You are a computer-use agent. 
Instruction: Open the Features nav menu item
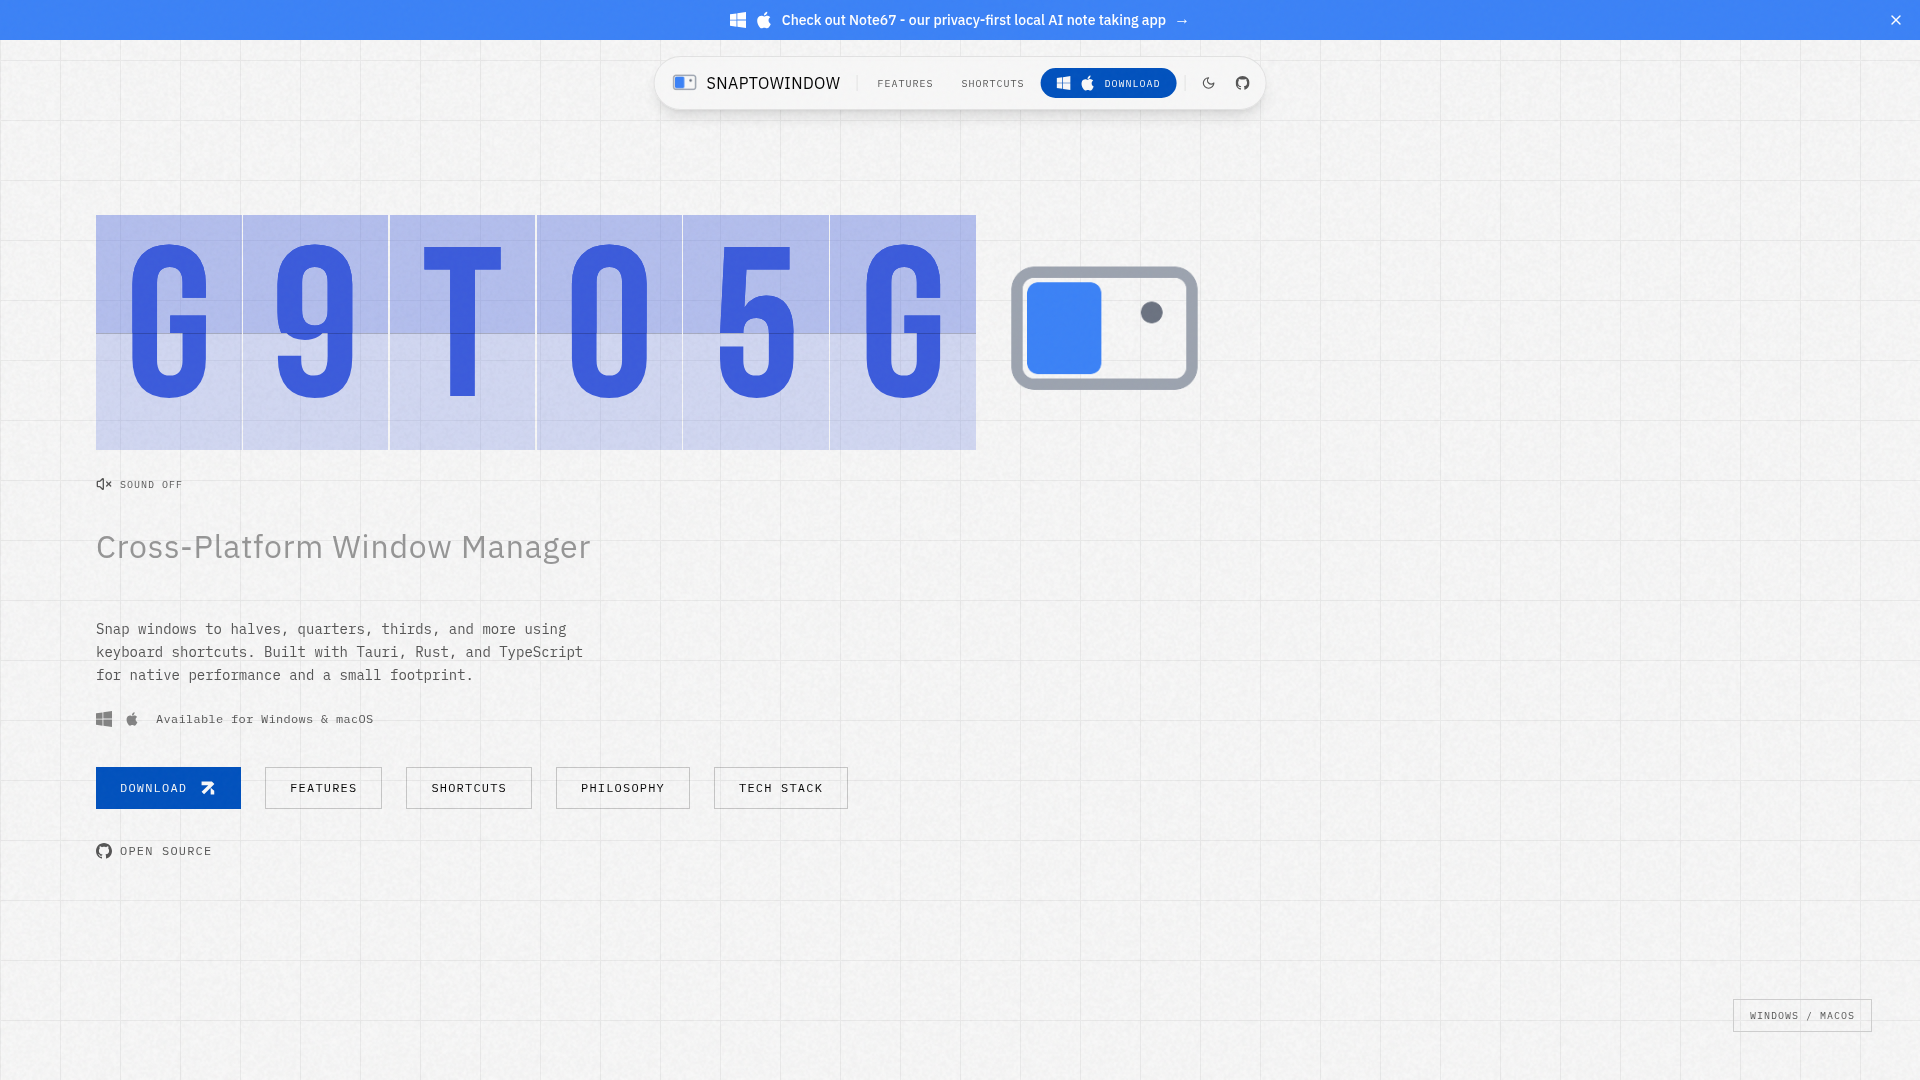[x=904, y=84]
